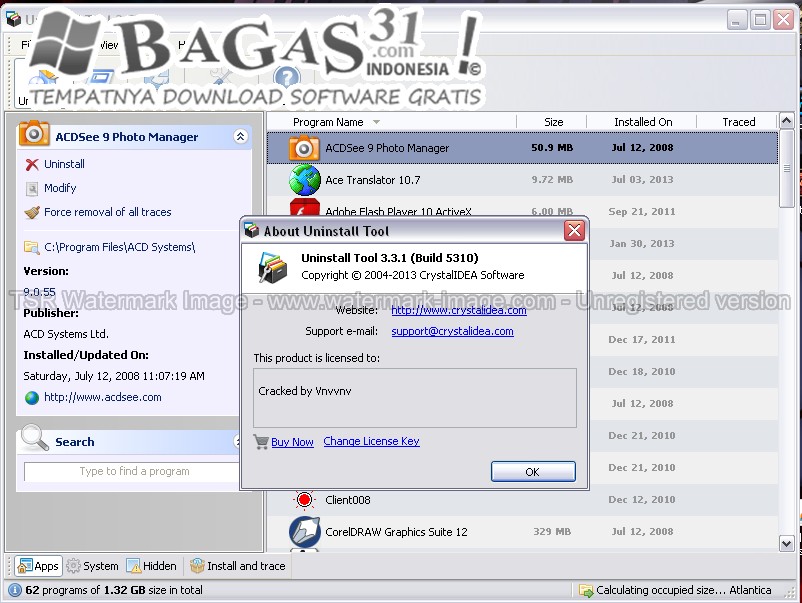Screen dimensions: 802x603
Task: Open the Buy Now link
Action: (x=292, y=442)
